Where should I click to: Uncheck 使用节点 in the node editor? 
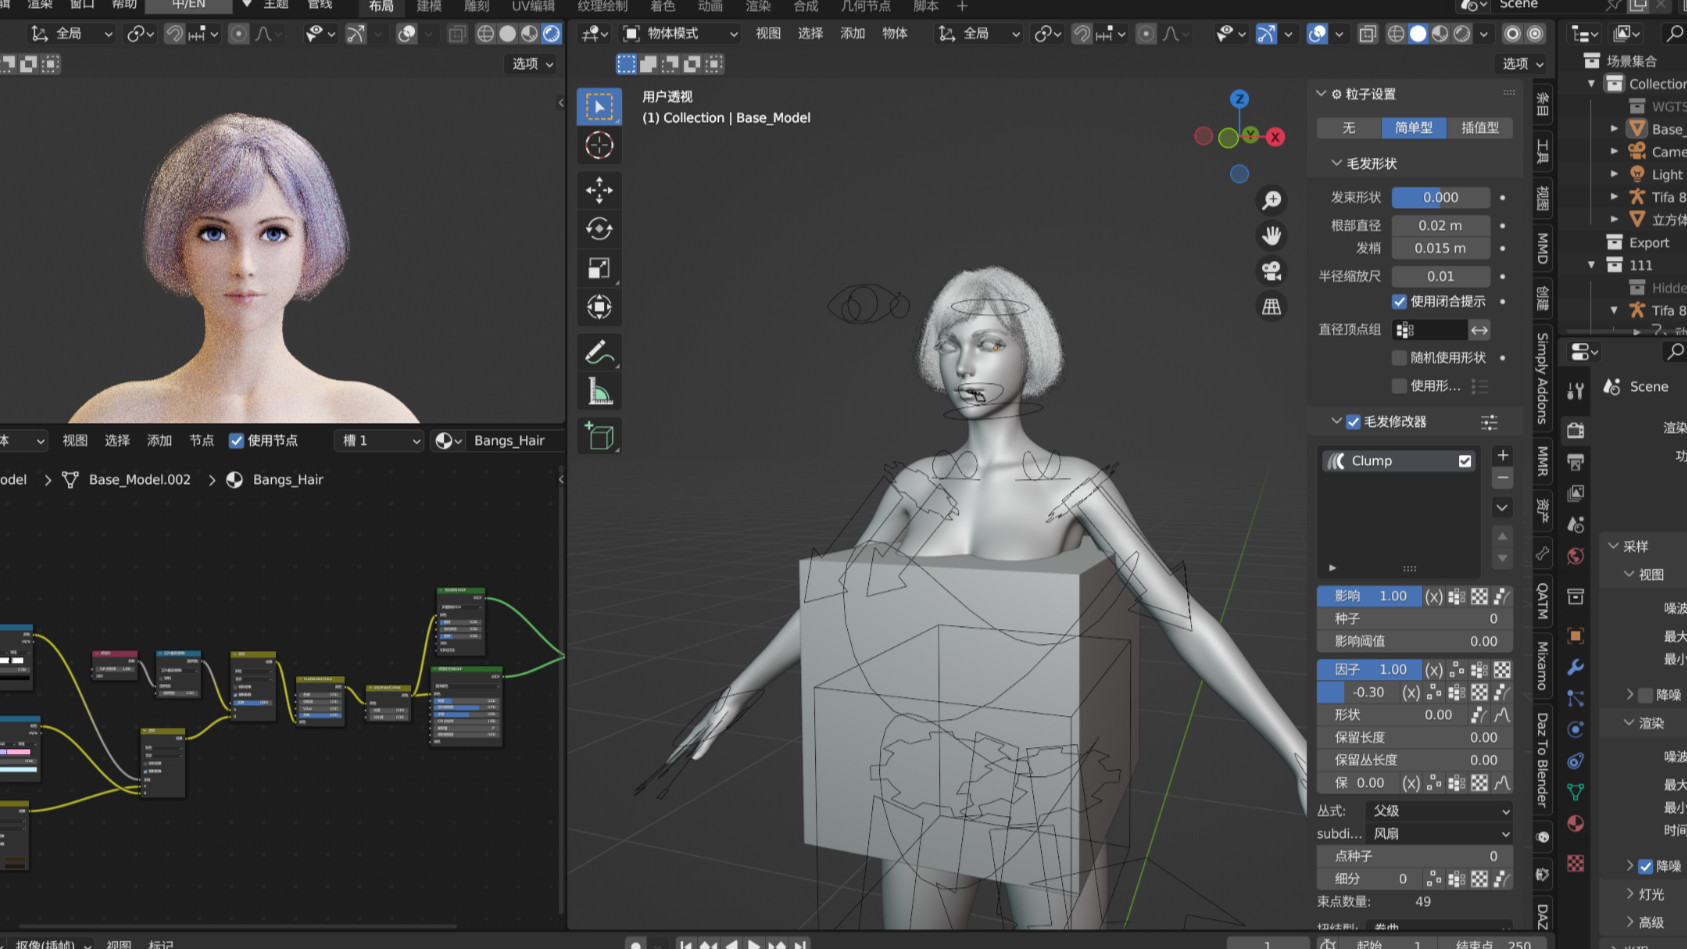point(237,440)
